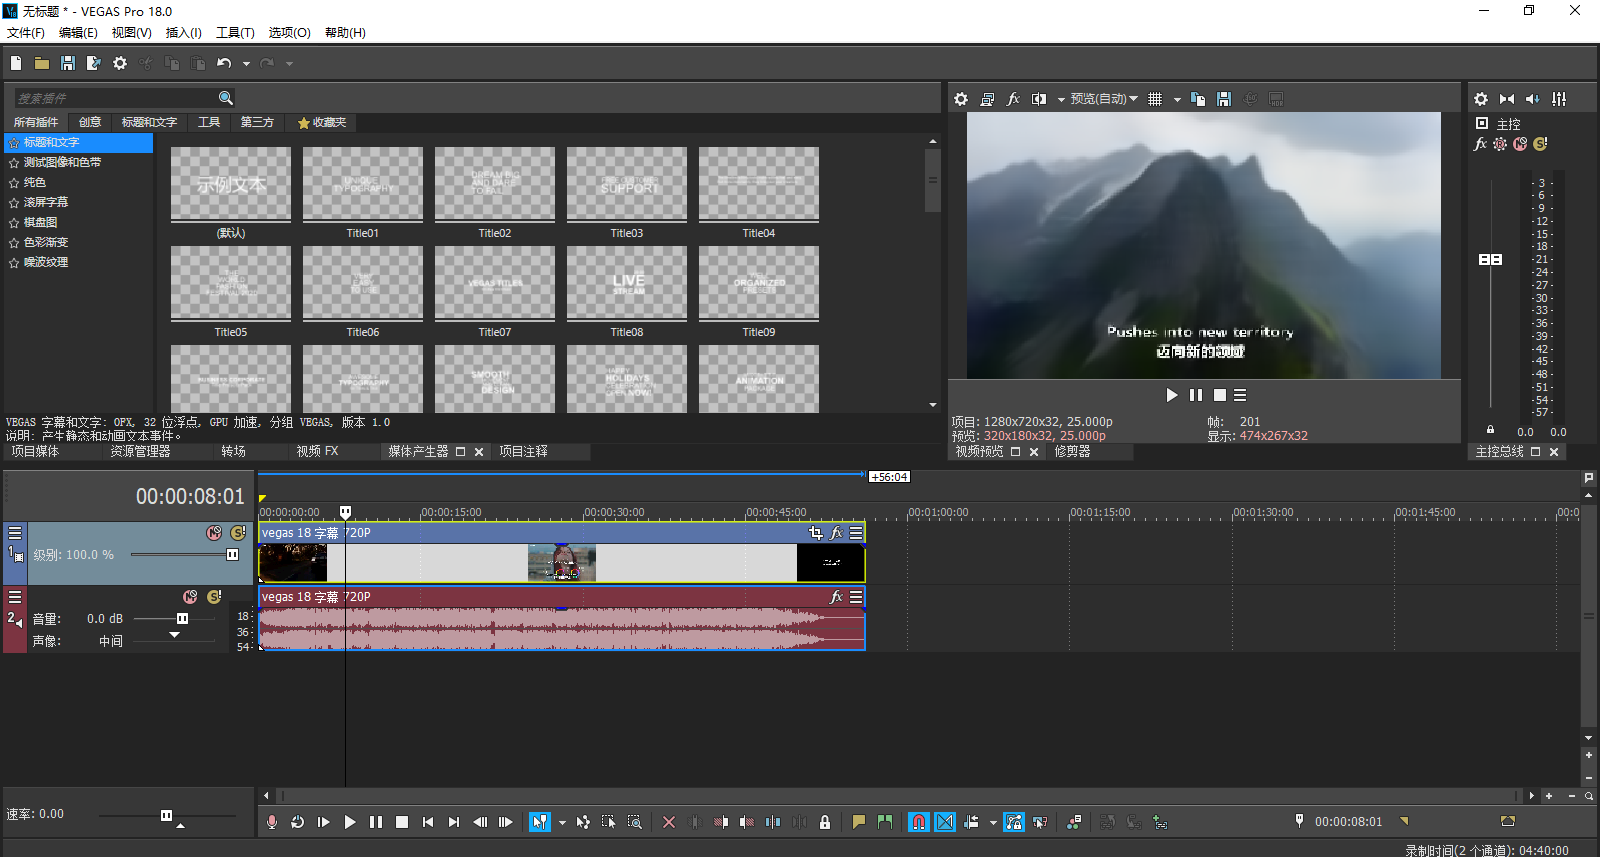The height and width of the screenshot is (857, 1600).
Task: Mute video track 1
Action: pos(214,533)
